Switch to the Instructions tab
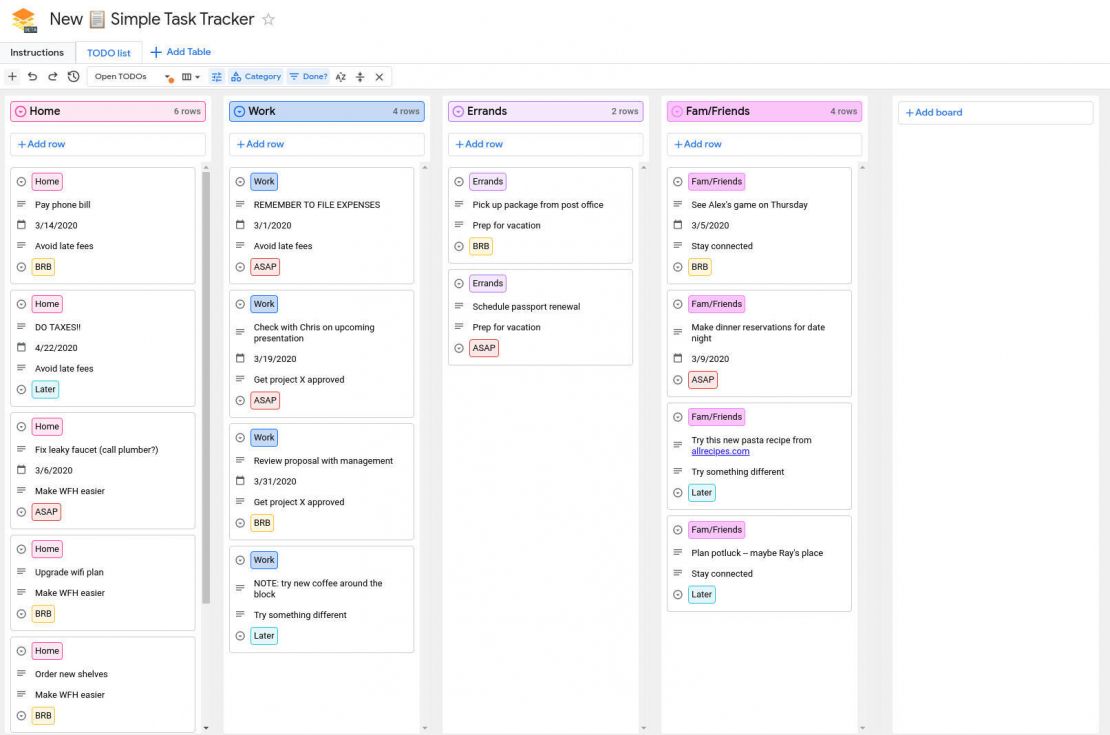This screenshot has width=1110, height=735. click(x=37, y=52)
